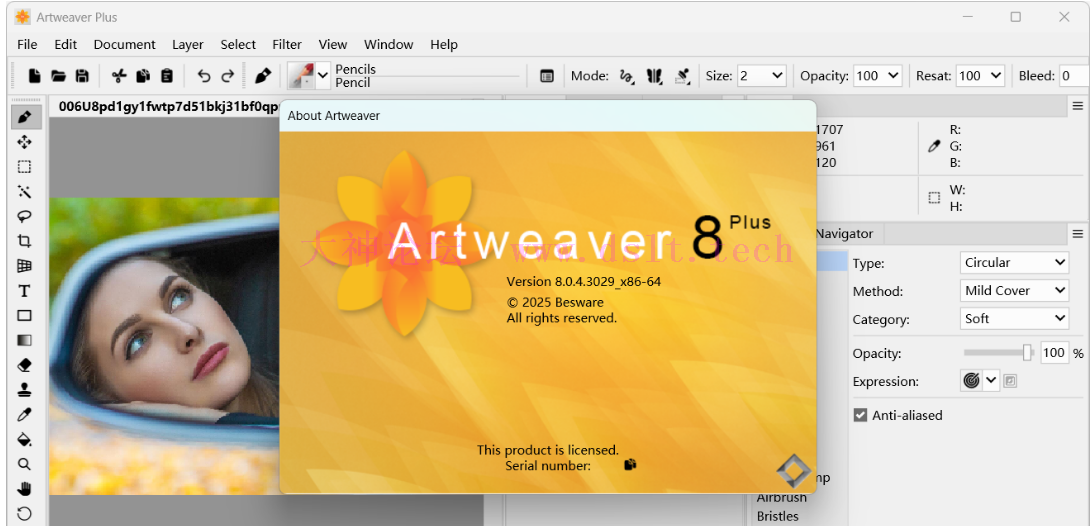
Task: Click the Pencil brush preview thumbnail
Action: 302,76
